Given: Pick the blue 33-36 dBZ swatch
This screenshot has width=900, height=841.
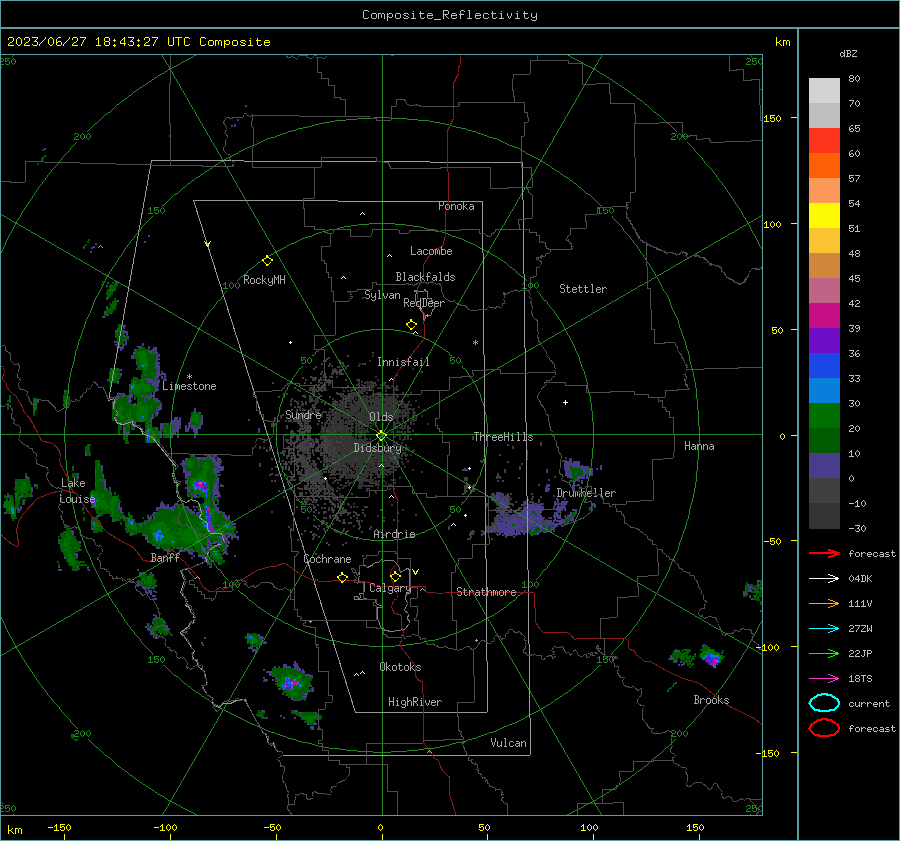Looking at the screenshot, I should pyautogui.click(x=824, y=365).
